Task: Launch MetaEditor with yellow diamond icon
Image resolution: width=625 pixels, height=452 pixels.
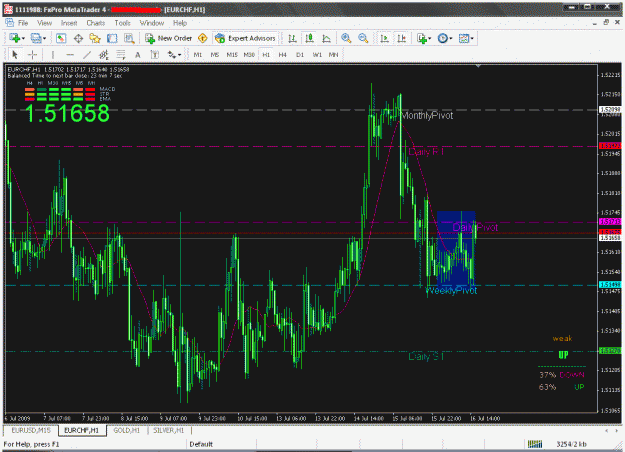Action: tap(202, 38)
